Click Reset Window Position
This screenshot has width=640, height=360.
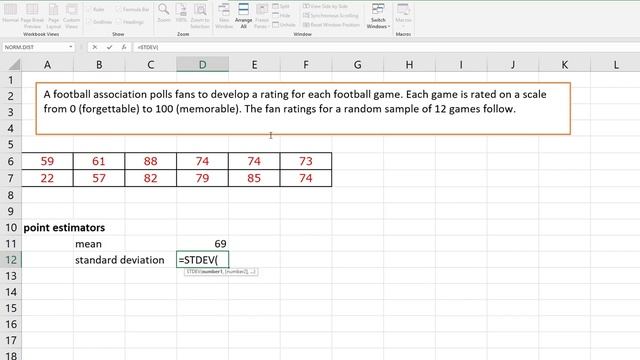click(331, 24)
